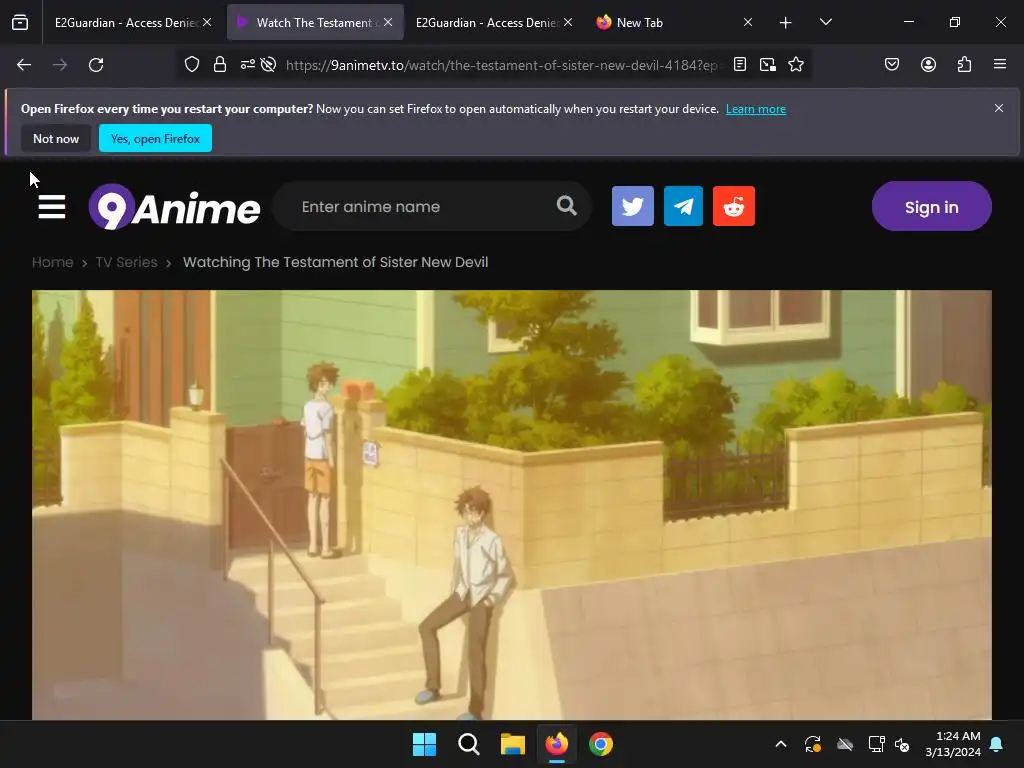The image size is (1024, 768).
Task: Go to TV Series breadcrumb link
Action: point(127,262)
